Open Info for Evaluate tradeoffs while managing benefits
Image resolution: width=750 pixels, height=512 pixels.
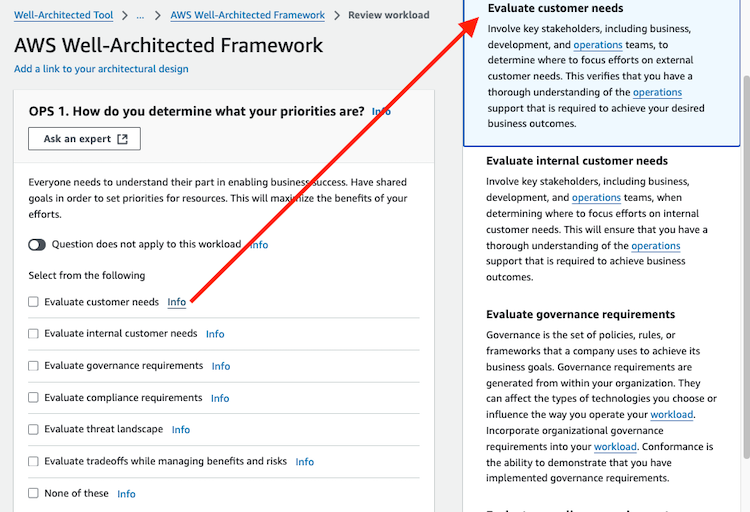click(x=305, y=461)
